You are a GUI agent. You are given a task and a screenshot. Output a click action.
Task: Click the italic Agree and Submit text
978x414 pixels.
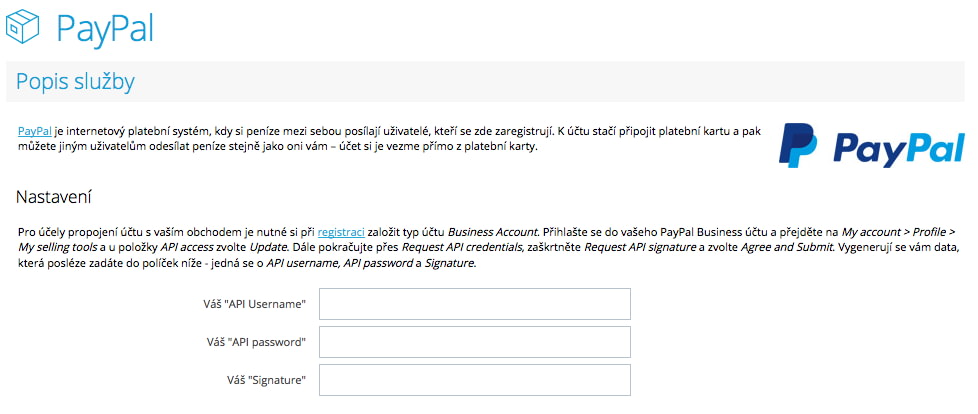click(780, 248)
